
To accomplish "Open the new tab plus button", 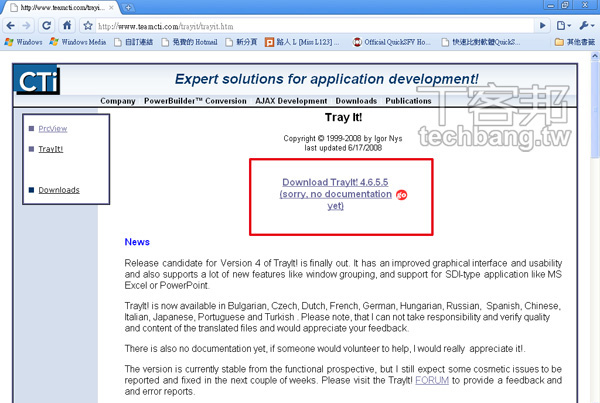I will click(x=129, y=7).
